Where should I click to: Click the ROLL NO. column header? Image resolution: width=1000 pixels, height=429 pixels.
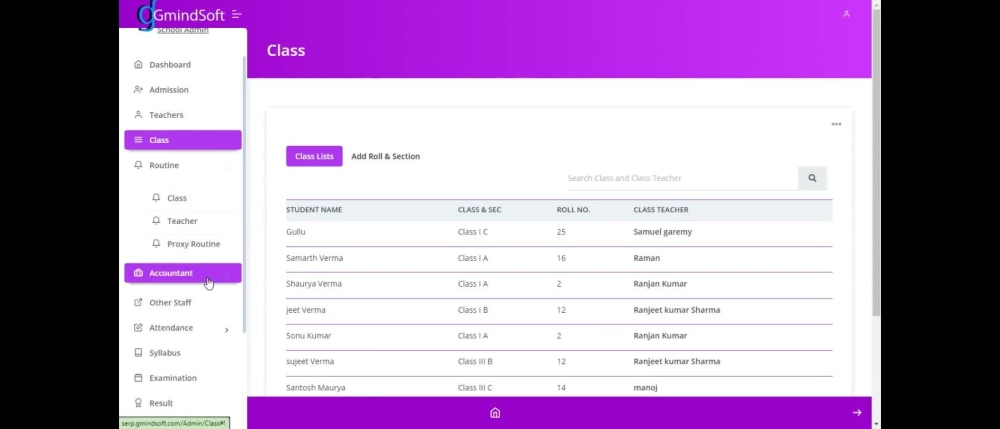(573, 210)
